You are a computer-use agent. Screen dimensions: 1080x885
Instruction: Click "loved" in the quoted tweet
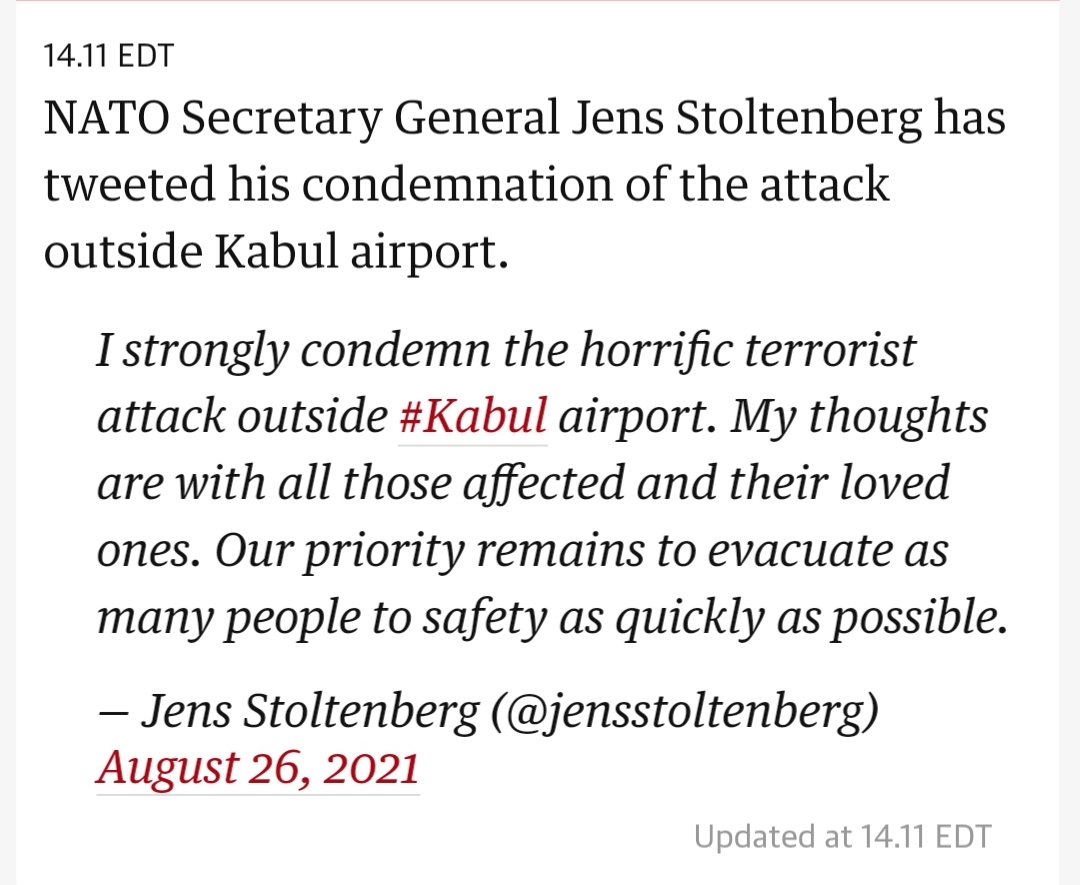coord(894,484)
